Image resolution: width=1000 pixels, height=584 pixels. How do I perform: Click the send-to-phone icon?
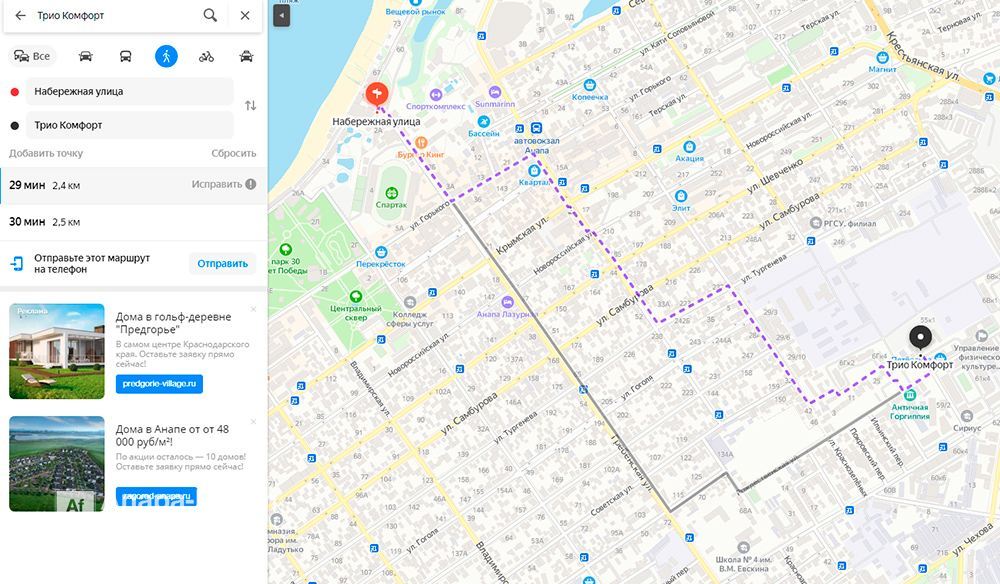[x=17, y=263]
